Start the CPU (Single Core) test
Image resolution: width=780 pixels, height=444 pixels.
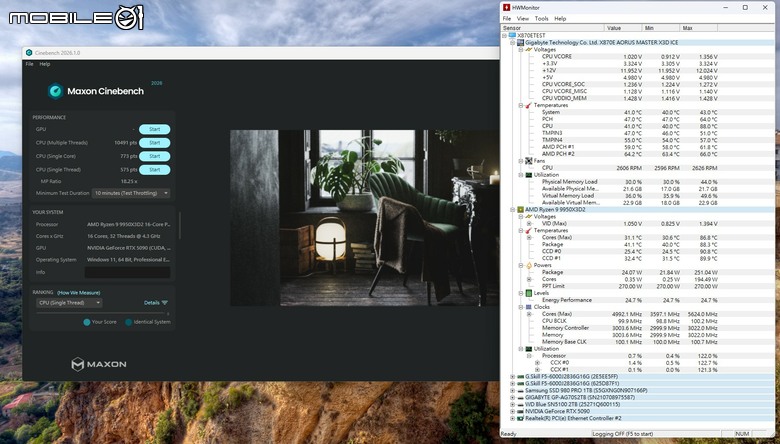(154, 156)
